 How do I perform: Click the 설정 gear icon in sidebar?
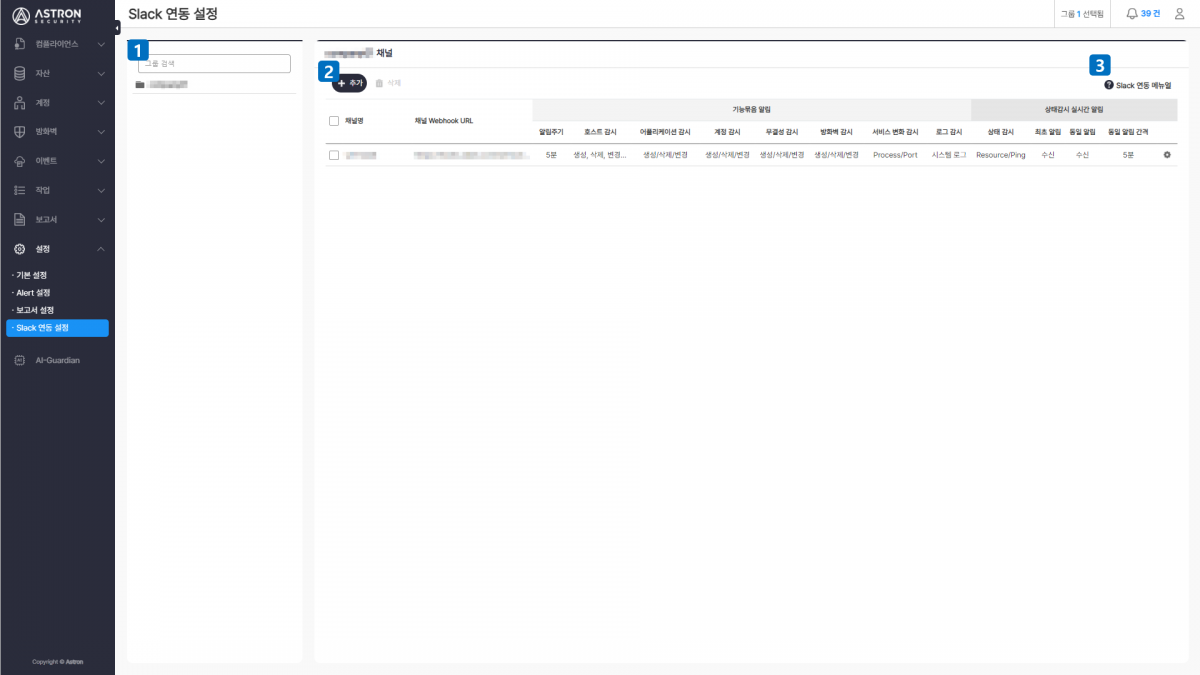pos(20,248)
